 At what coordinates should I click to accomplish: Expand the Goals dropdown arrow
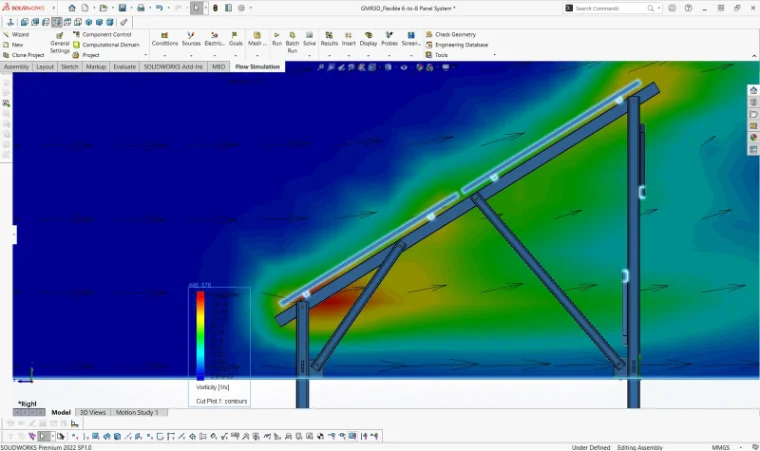[x=236, y=55]
